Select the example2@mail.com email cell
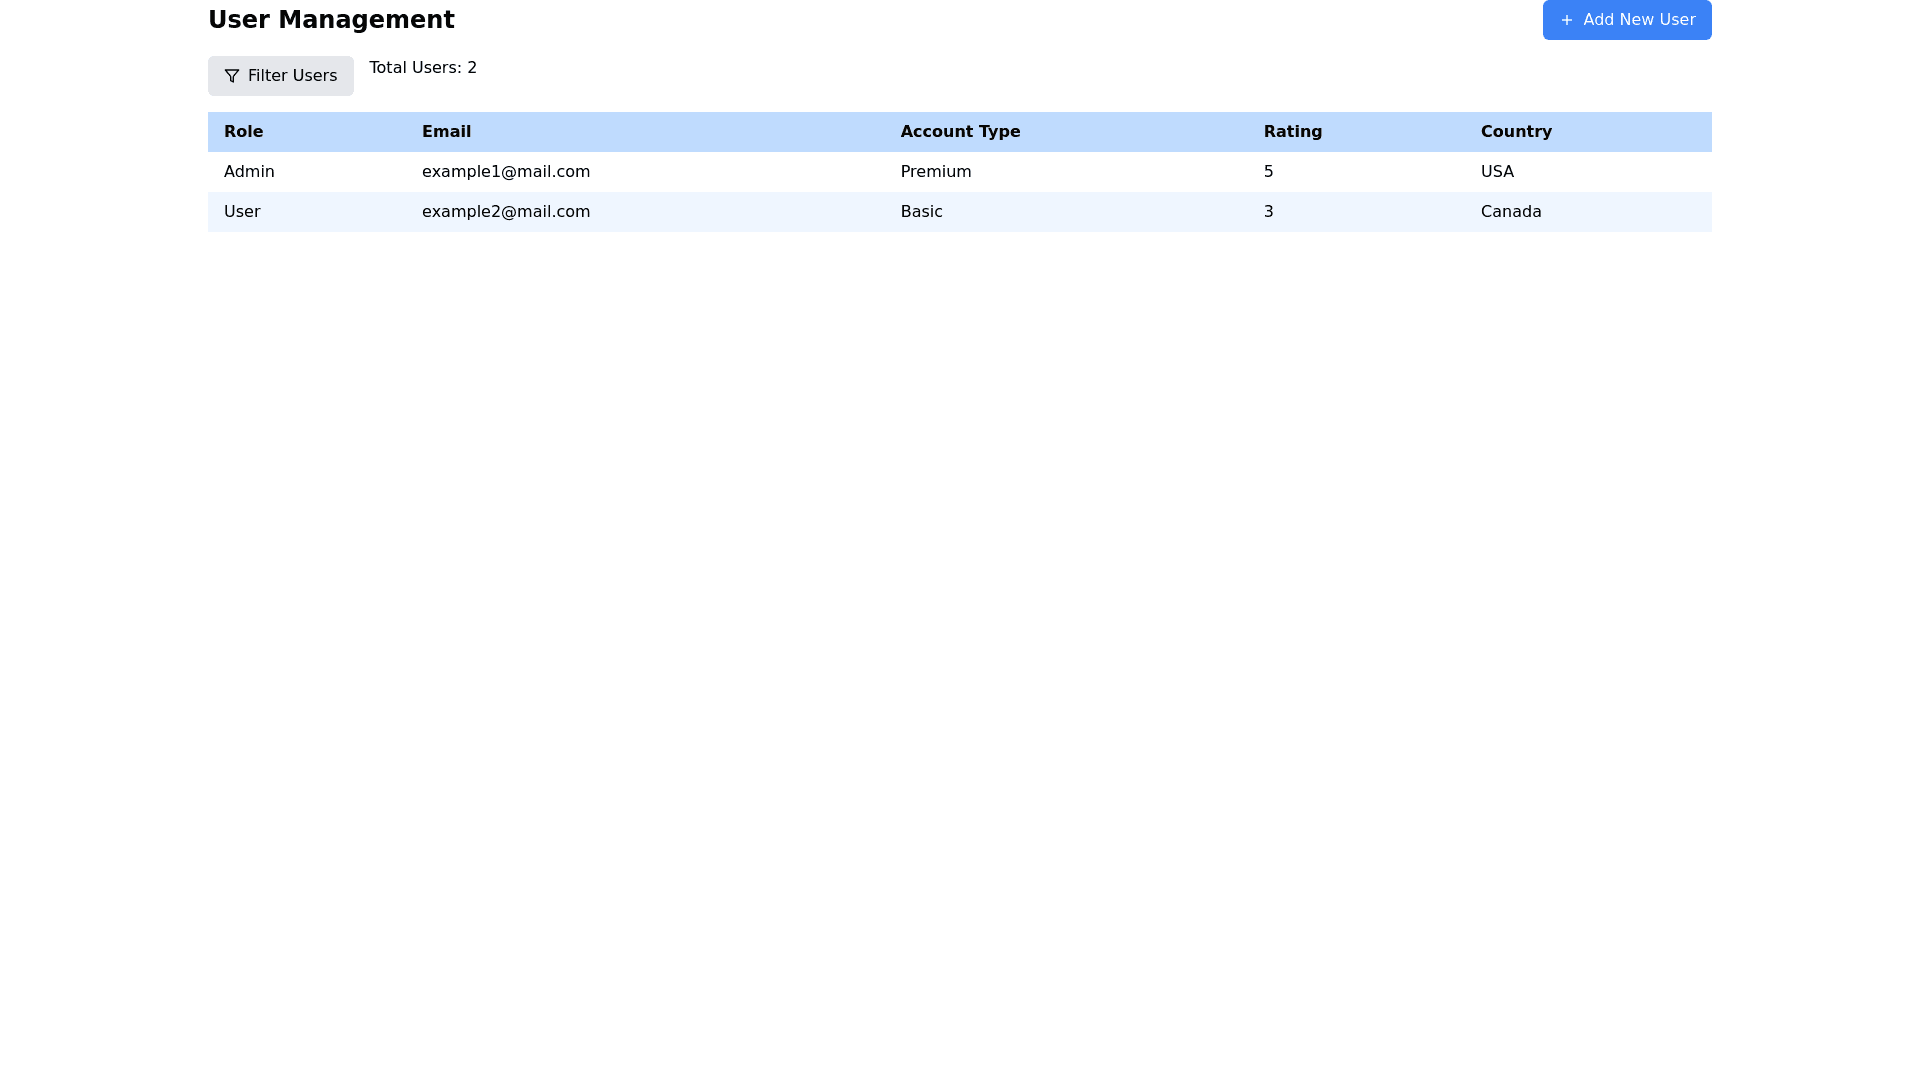Screen dimensions: 1920x1080 (x=506, y=212)
